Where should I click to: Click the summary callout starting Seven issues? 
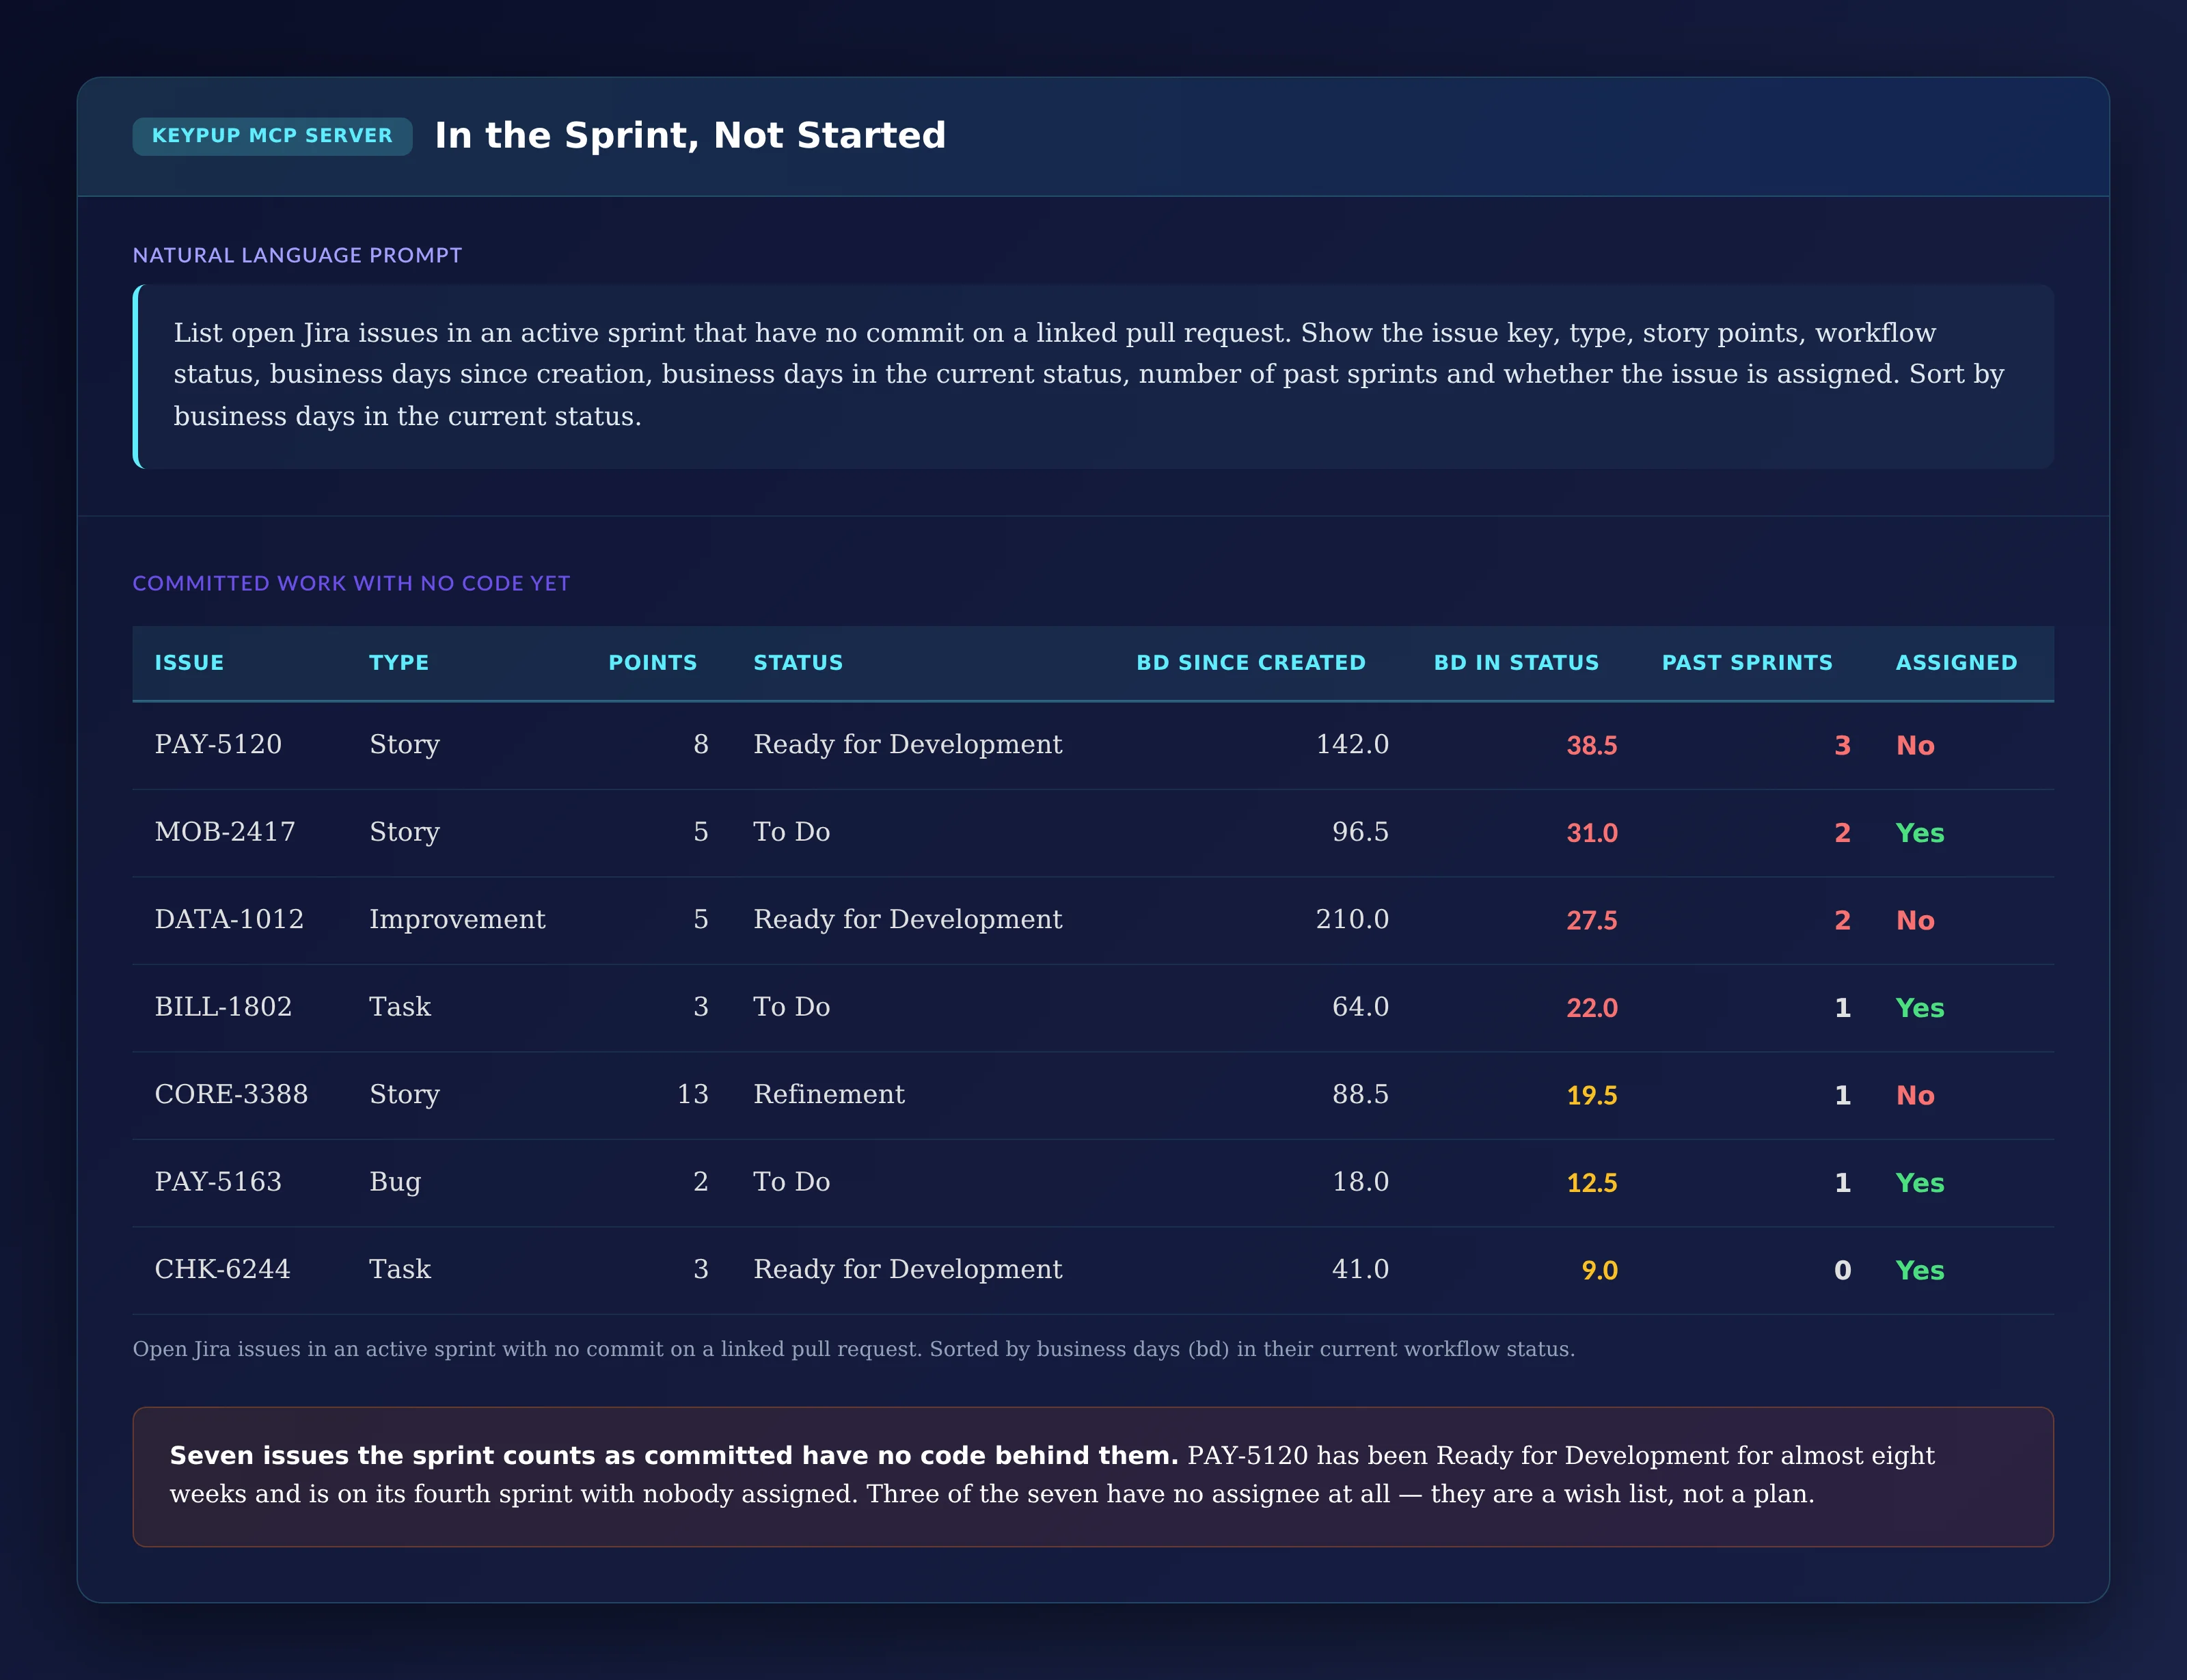1093,1477
